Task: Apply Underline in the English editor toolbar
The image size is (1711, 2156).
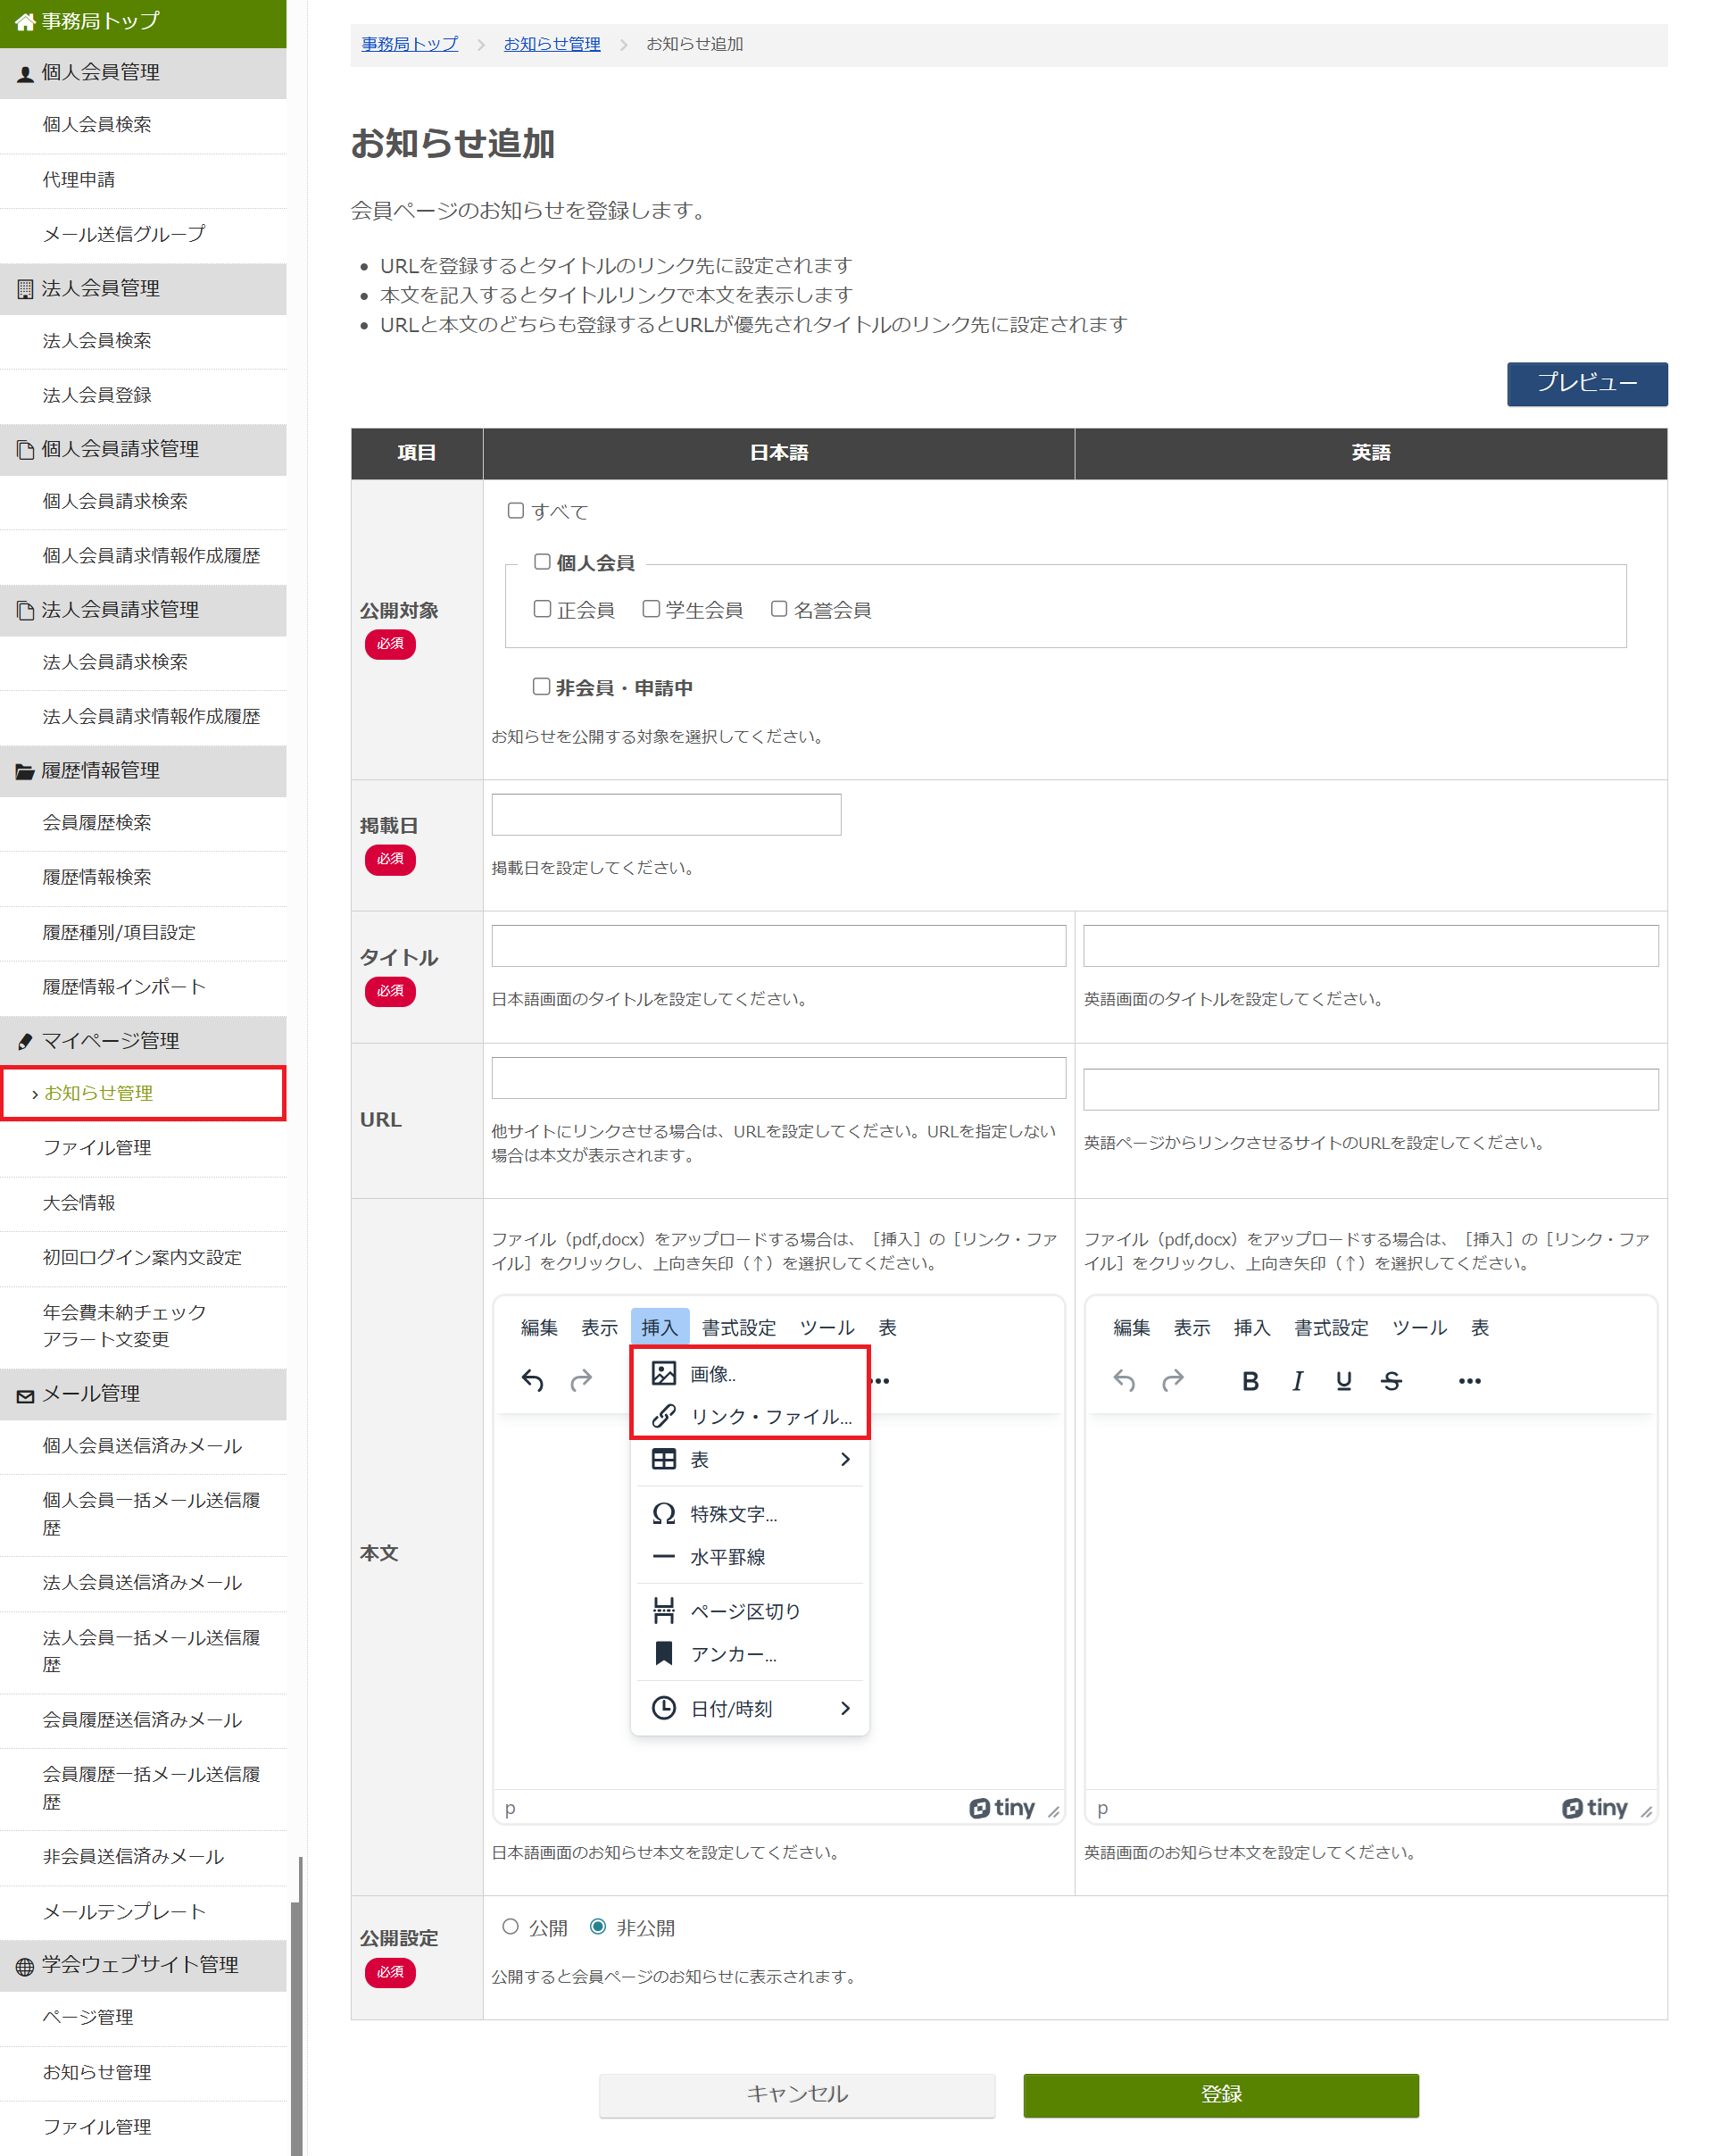Action: tap(1343, 1379)
